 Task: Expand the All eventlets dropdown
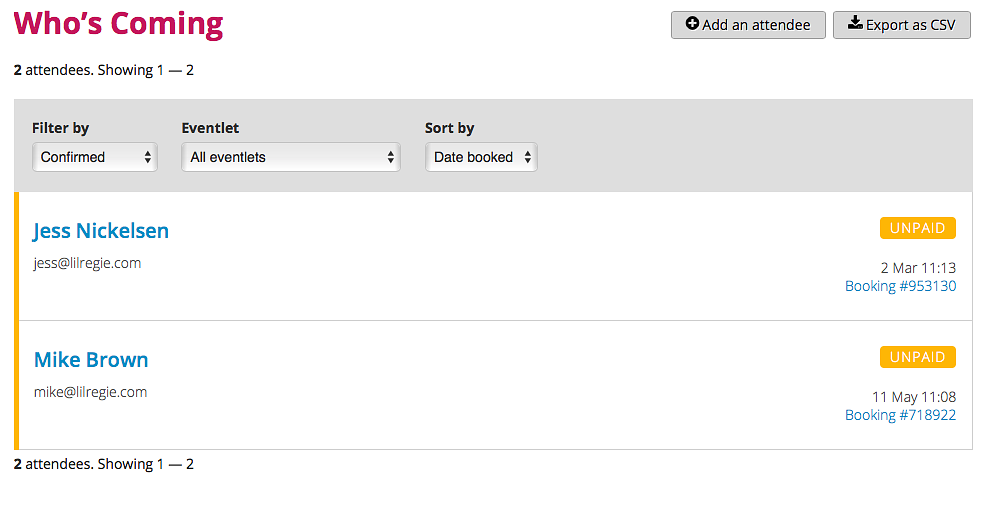click(291, 157)
